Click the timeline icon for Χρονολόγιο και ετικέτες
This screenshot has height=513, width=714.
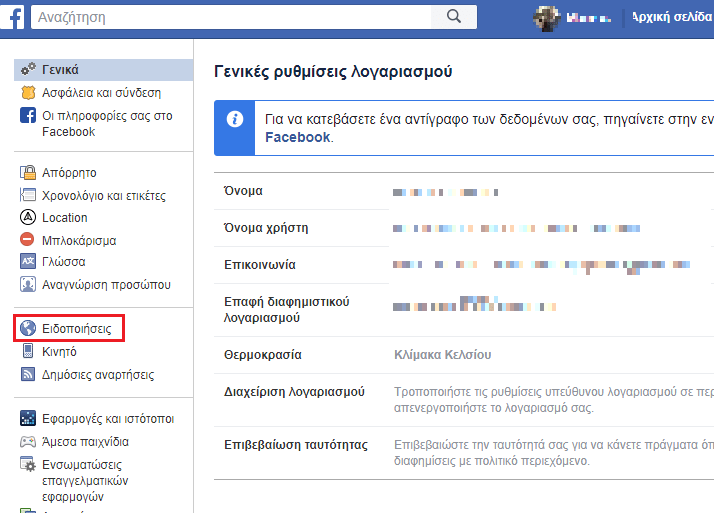point(28,195)
